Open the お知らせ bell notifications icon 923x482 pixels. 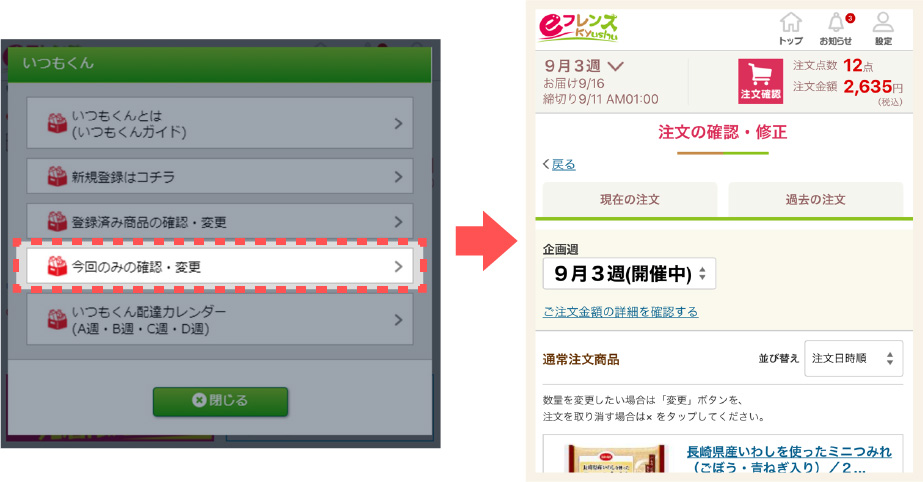836,28
